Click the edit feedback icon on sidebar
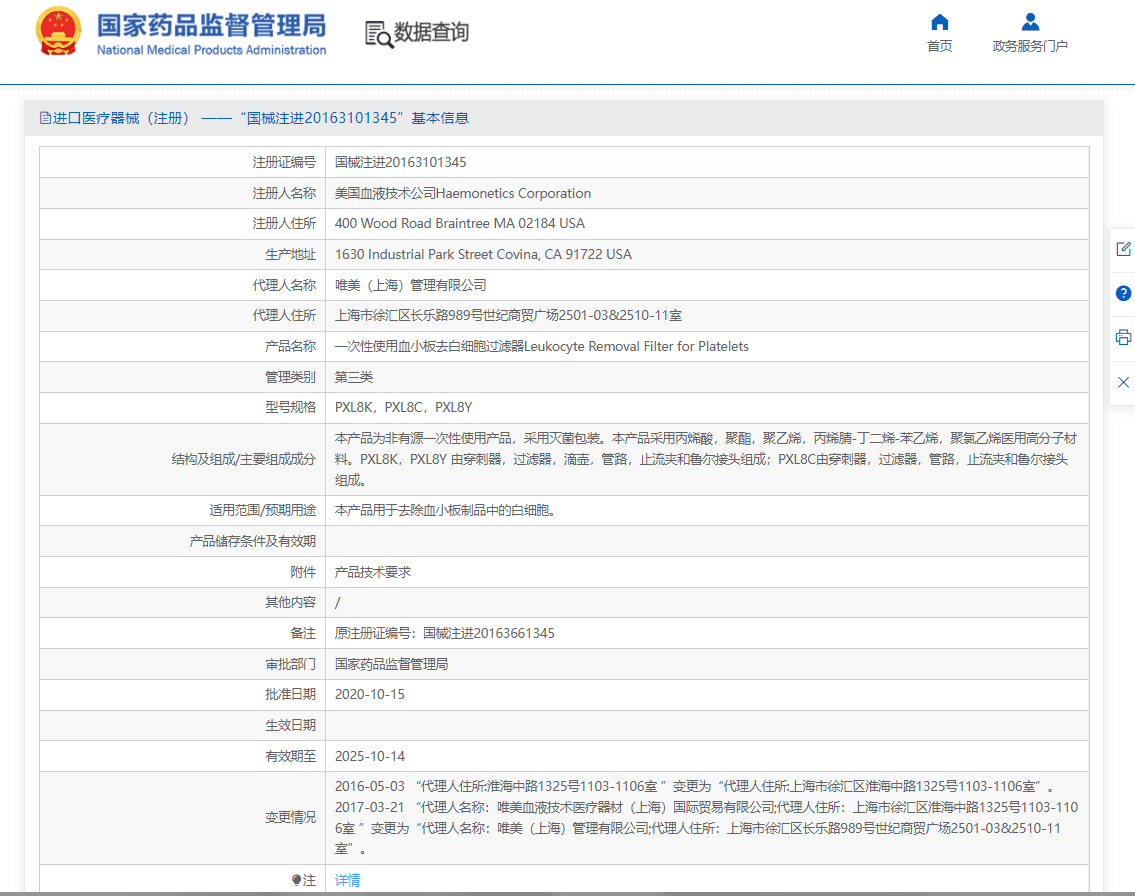The width and height of the screenshot is (1135, 896). click(x=1123, y=249)
